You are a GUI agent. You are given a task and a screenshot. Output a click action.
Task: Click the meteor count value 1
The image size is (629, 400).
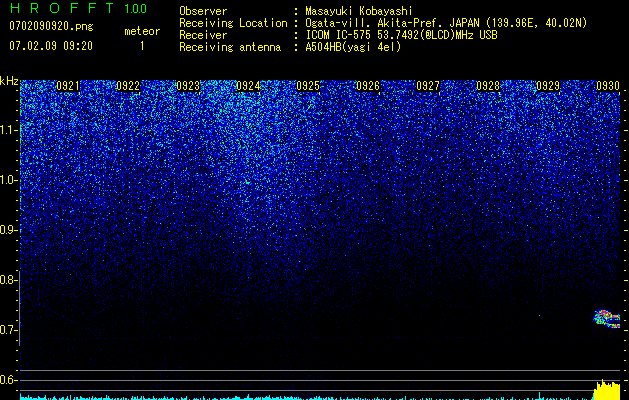coord(142,46)
